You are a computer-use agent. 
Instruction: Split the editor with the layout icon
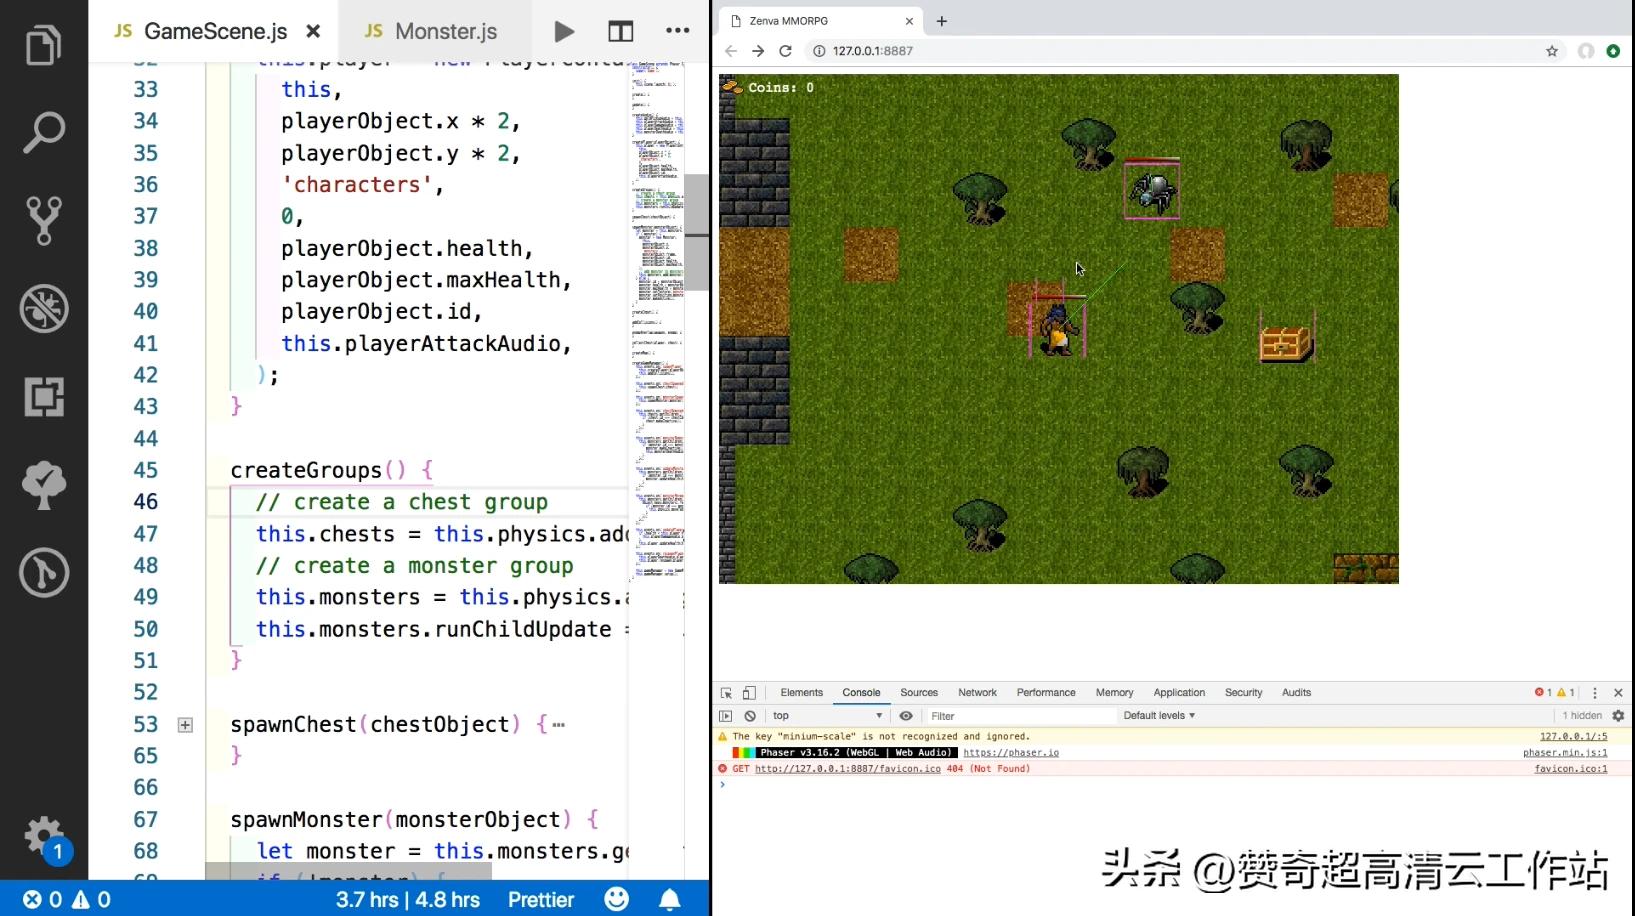[x=621, y=31]
